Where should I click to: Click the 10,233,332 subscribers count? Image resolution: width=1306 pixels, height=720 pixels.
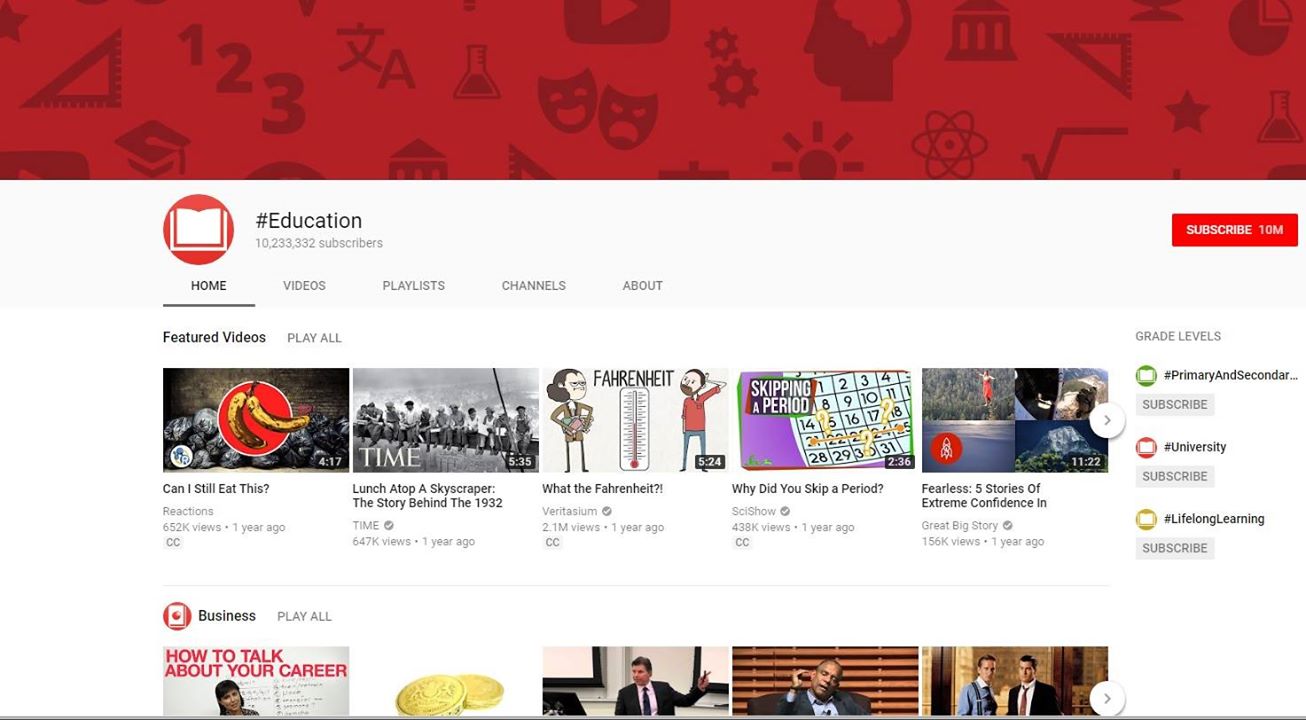(319, 243)
